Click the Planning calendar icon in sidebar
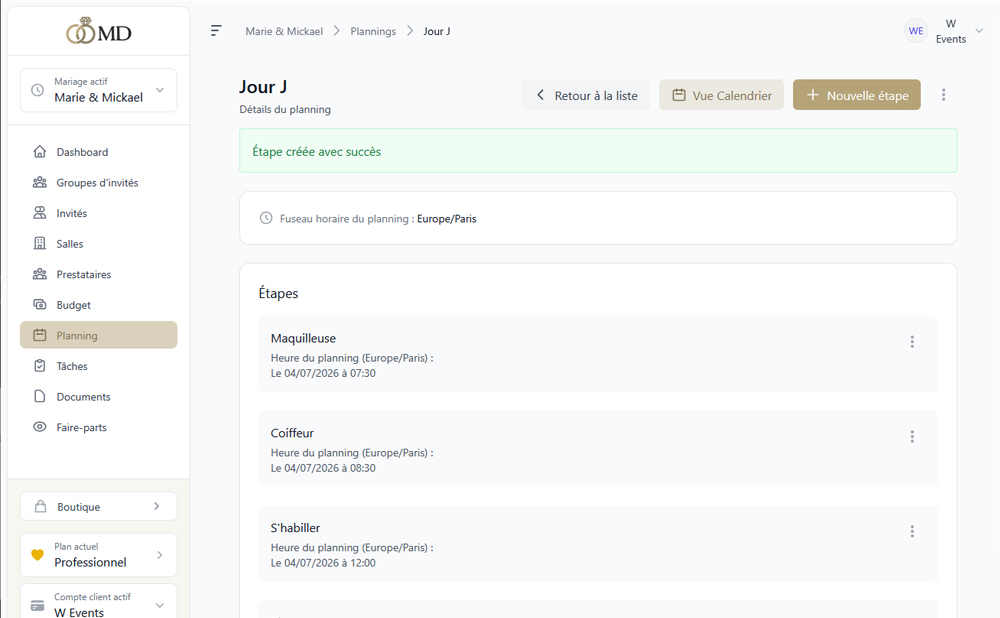Screen dimensions: 1000x618 point(40,335)
